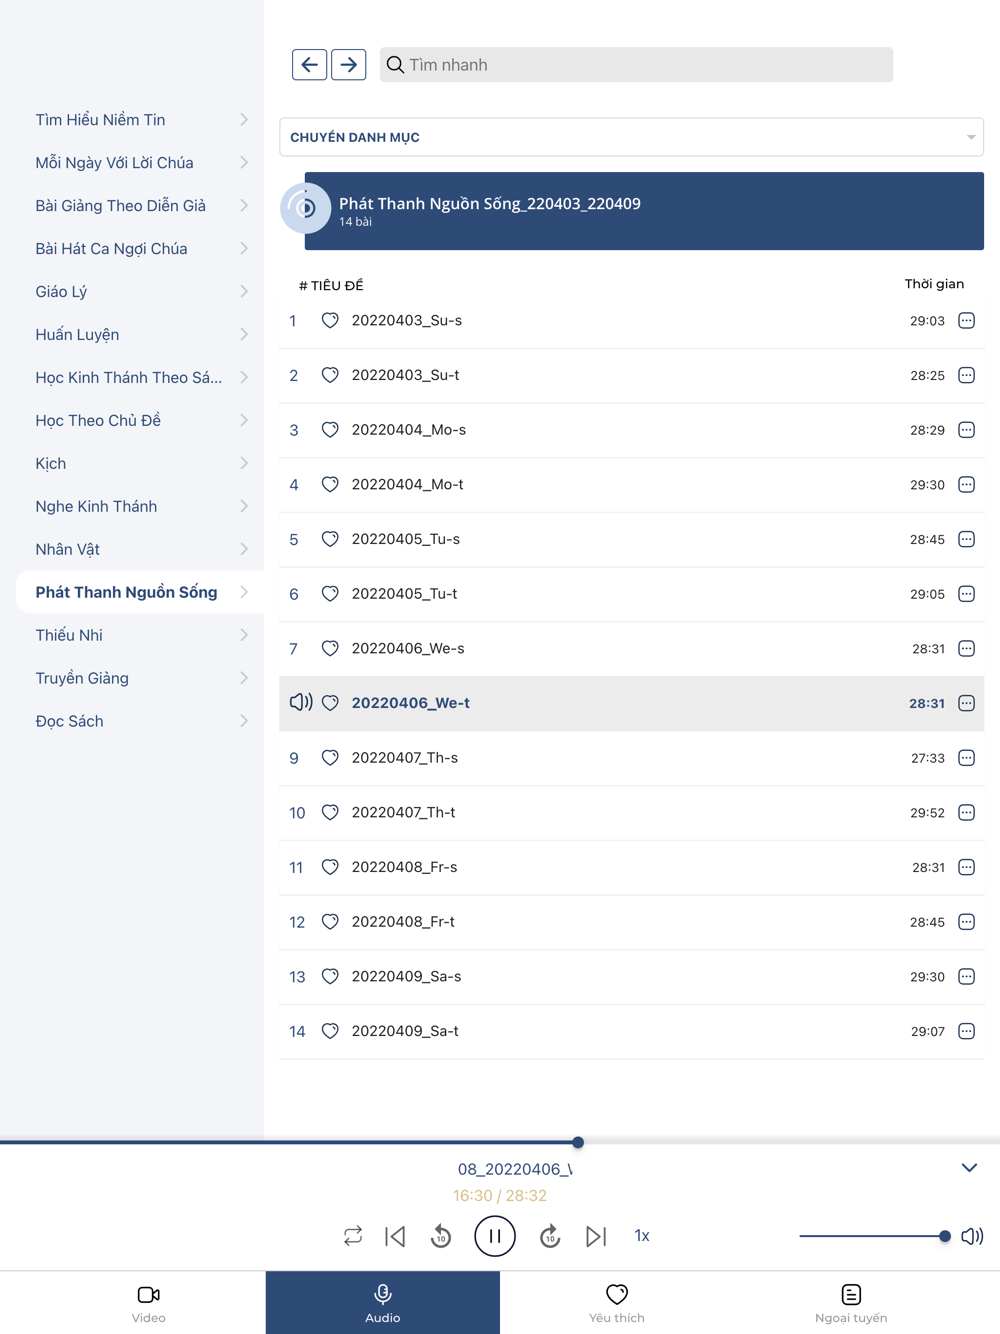Favorite track 20220405_Tu-t with heart

[330, 594]
